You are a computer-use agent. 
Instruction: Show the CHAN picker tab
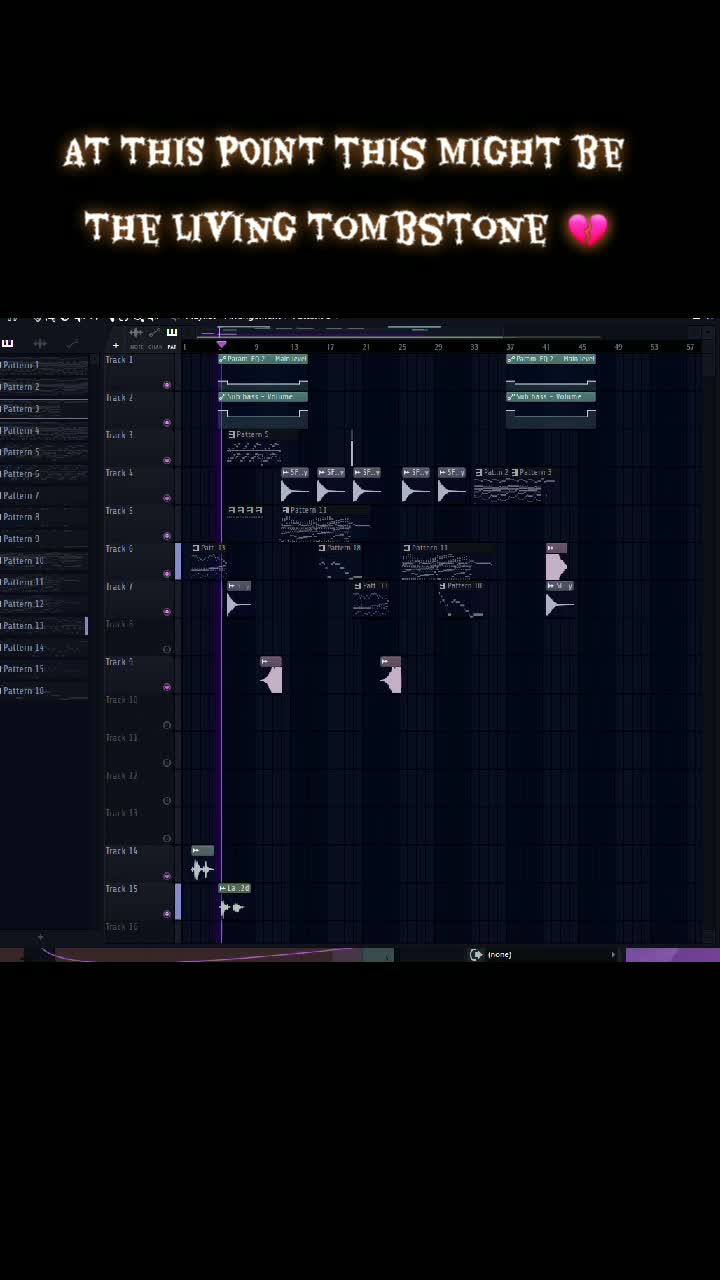[x=155, y=347]
